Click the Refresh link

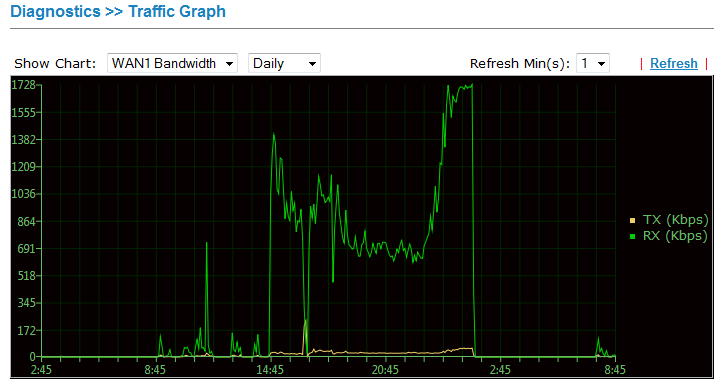click(673, 63)
